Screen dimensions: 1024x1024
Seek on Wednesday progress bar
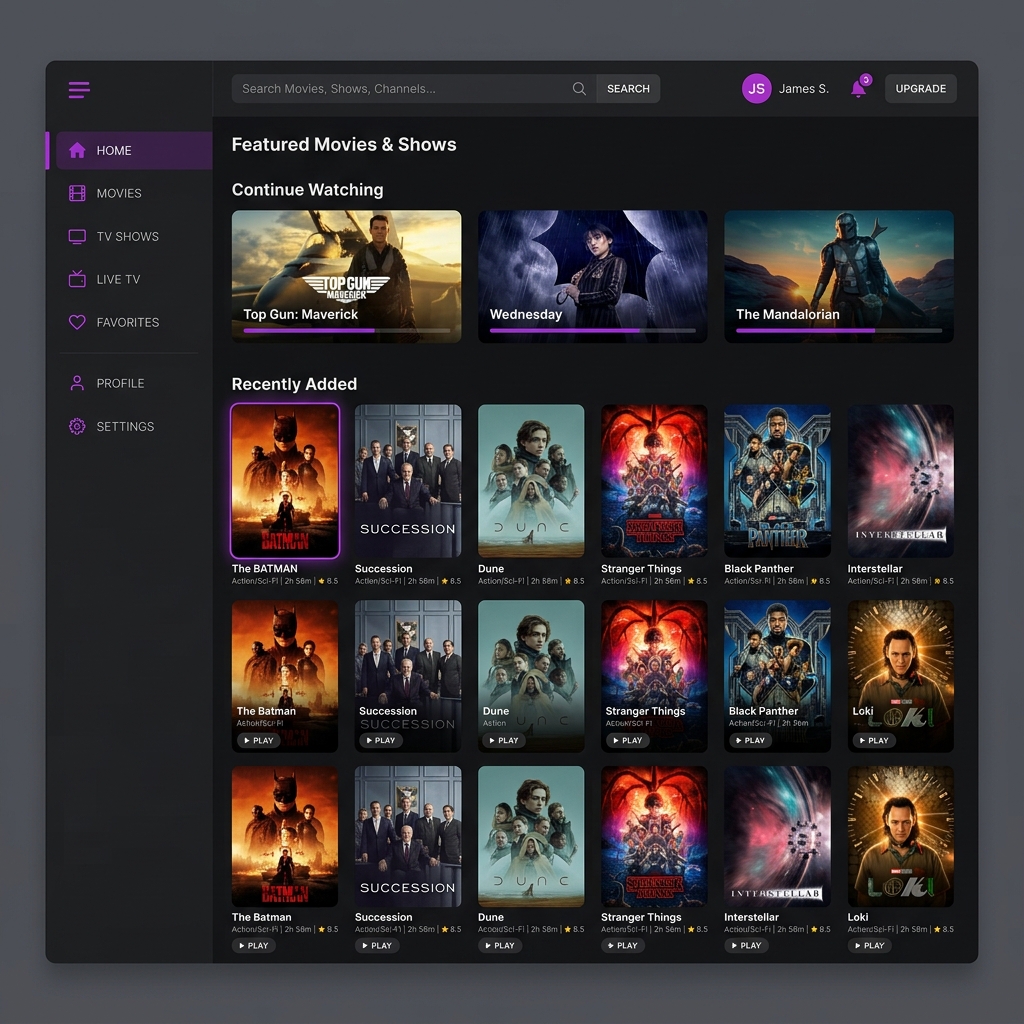click(x=593, y=330)
